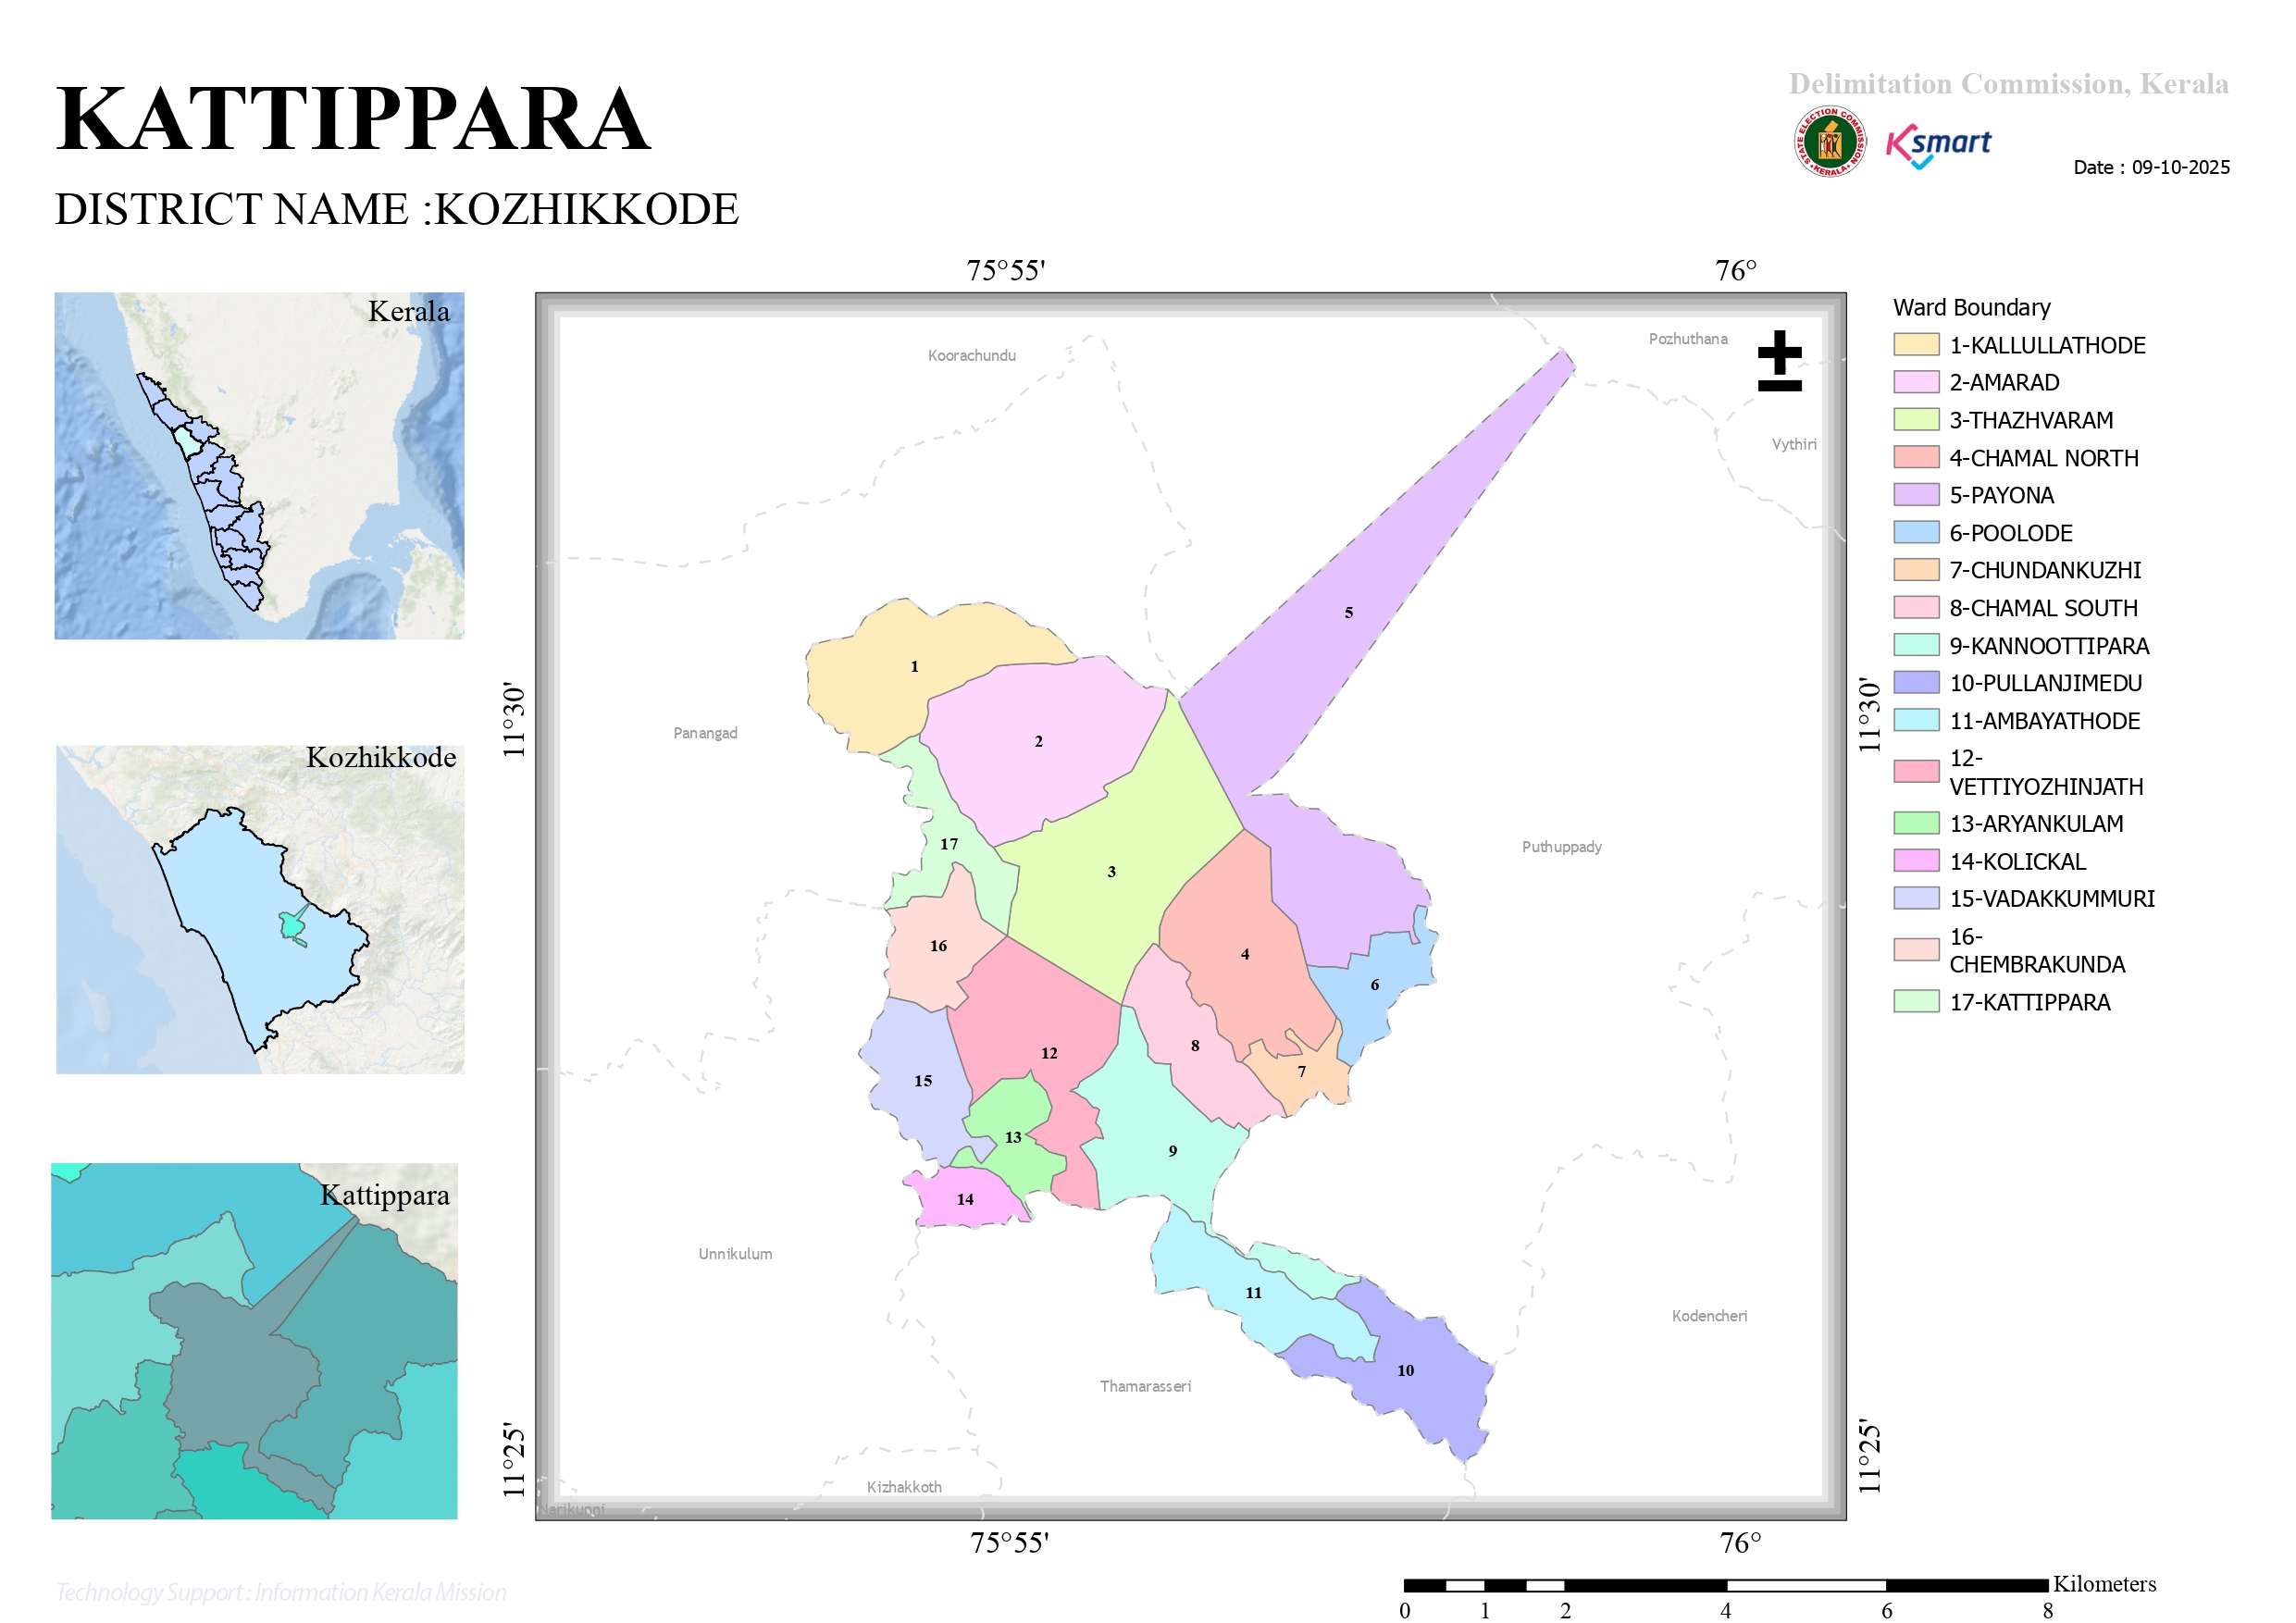Open the Kerala inset map thumbnail

pyautogui.click(x=259, y=466)
